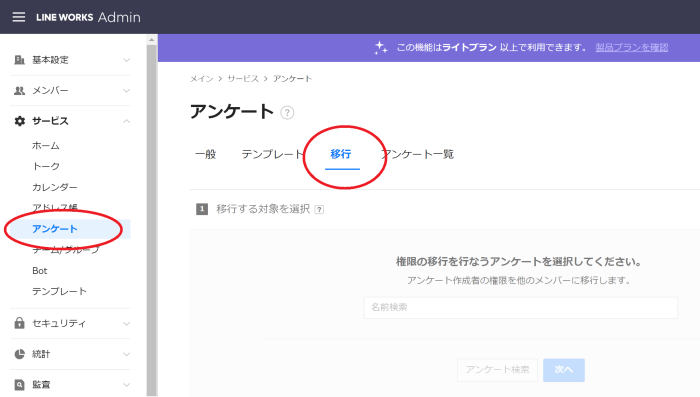This screenshot has width=700, height=397.
Task: Click text 権限の移行を行なうアンケートを選択してください。
Action: pos(519,262)
